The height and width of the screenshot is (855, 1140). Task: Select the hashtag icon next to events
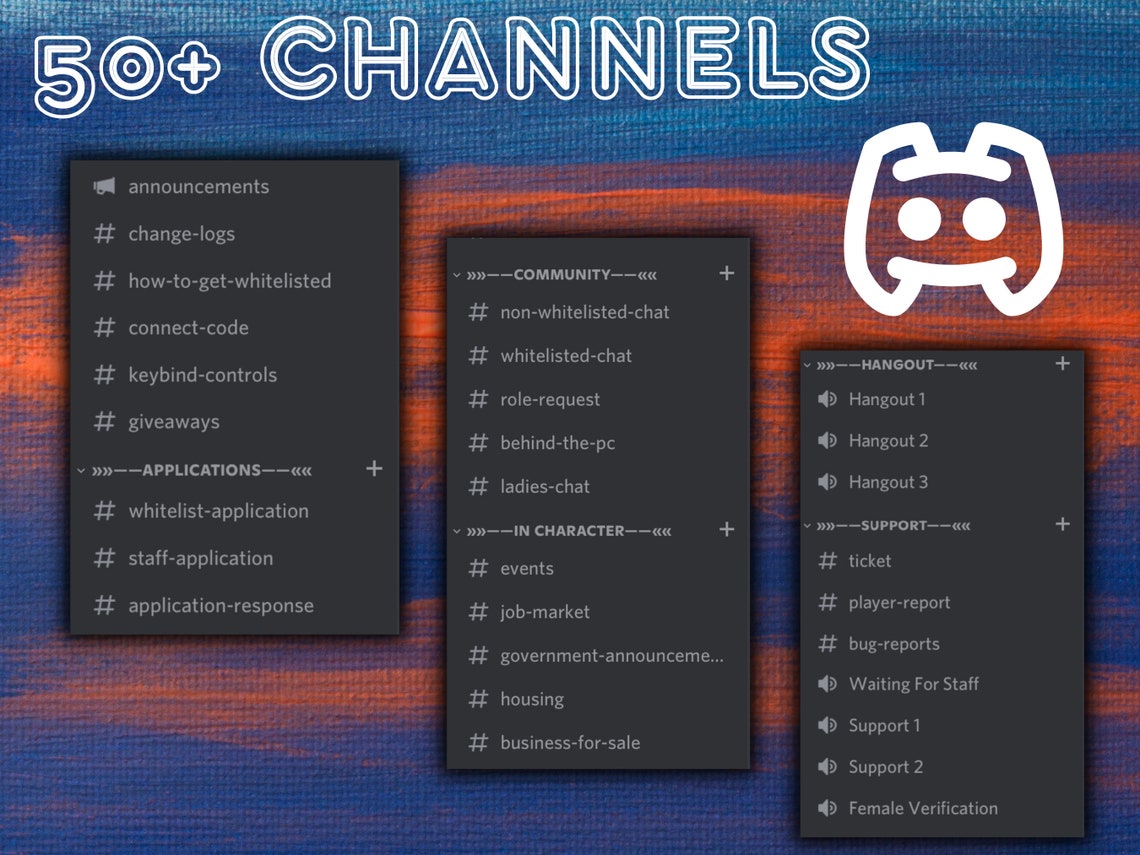[x=477, y=568]
